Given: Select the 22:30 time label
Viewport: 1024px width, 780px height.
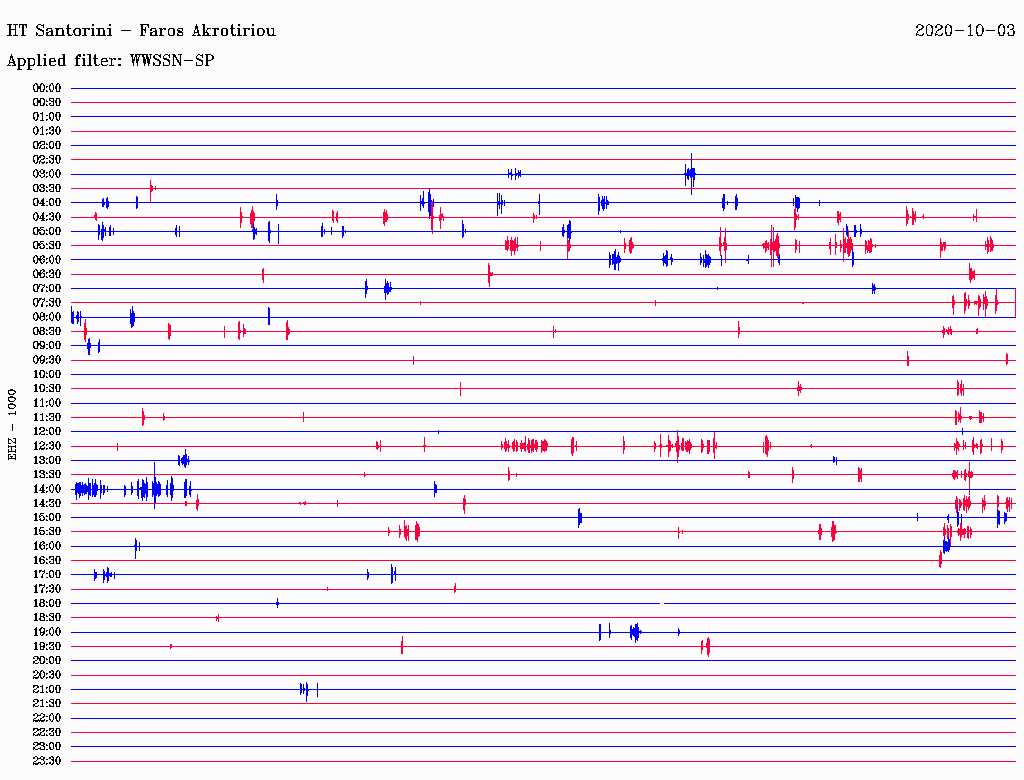Looking at the screenshot, I should coord(46,732).
